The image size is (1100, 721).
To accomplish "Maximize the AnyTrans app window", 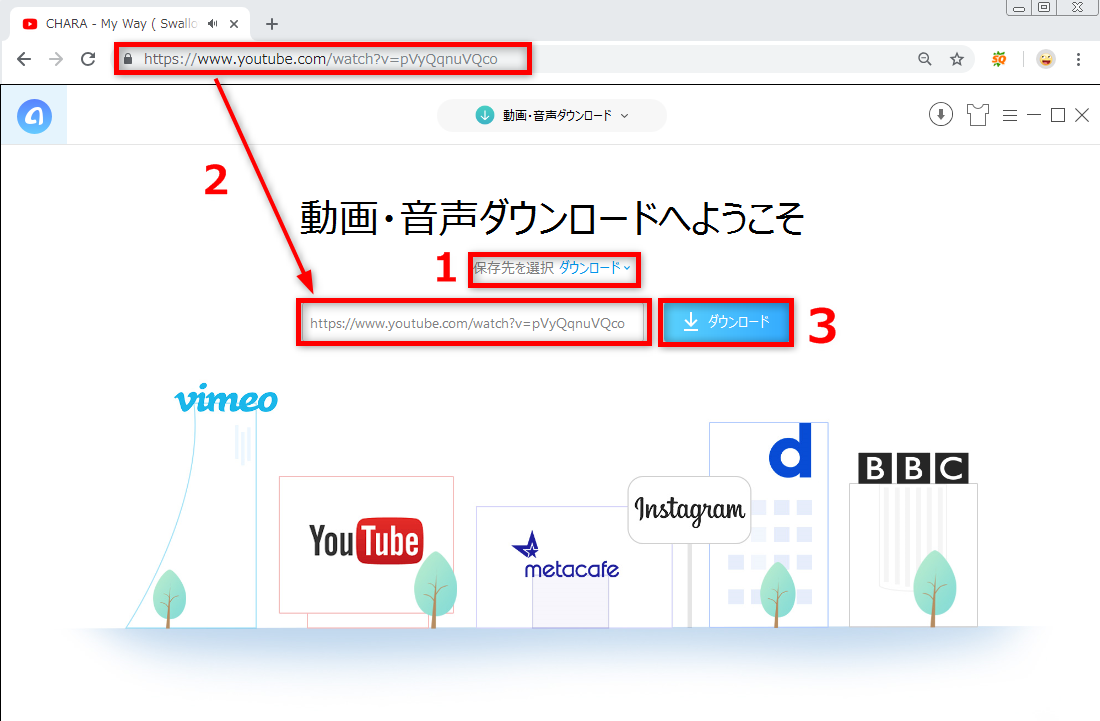I will tap(1058, 115).
